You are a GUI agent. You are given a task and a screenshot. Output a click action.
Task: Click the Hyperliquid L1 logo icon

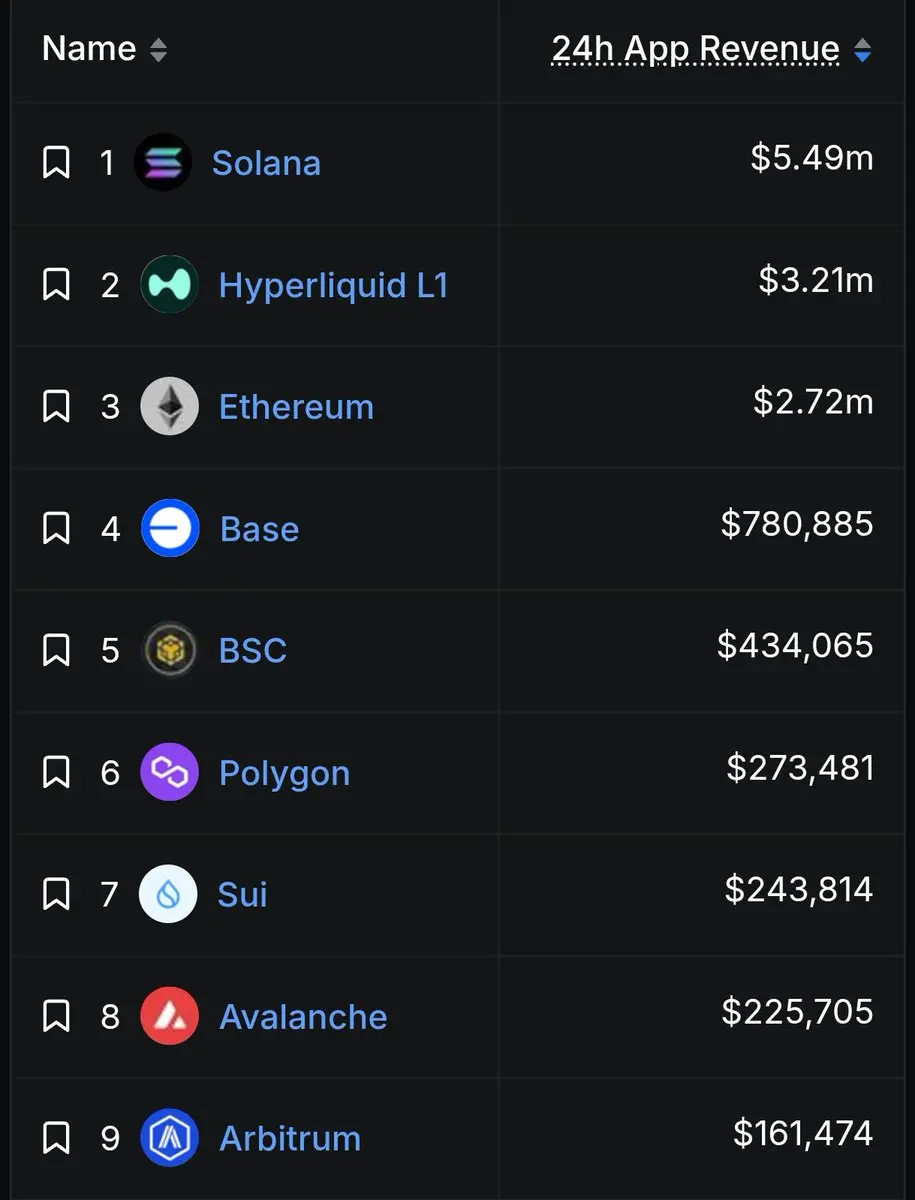pos(169,284)
